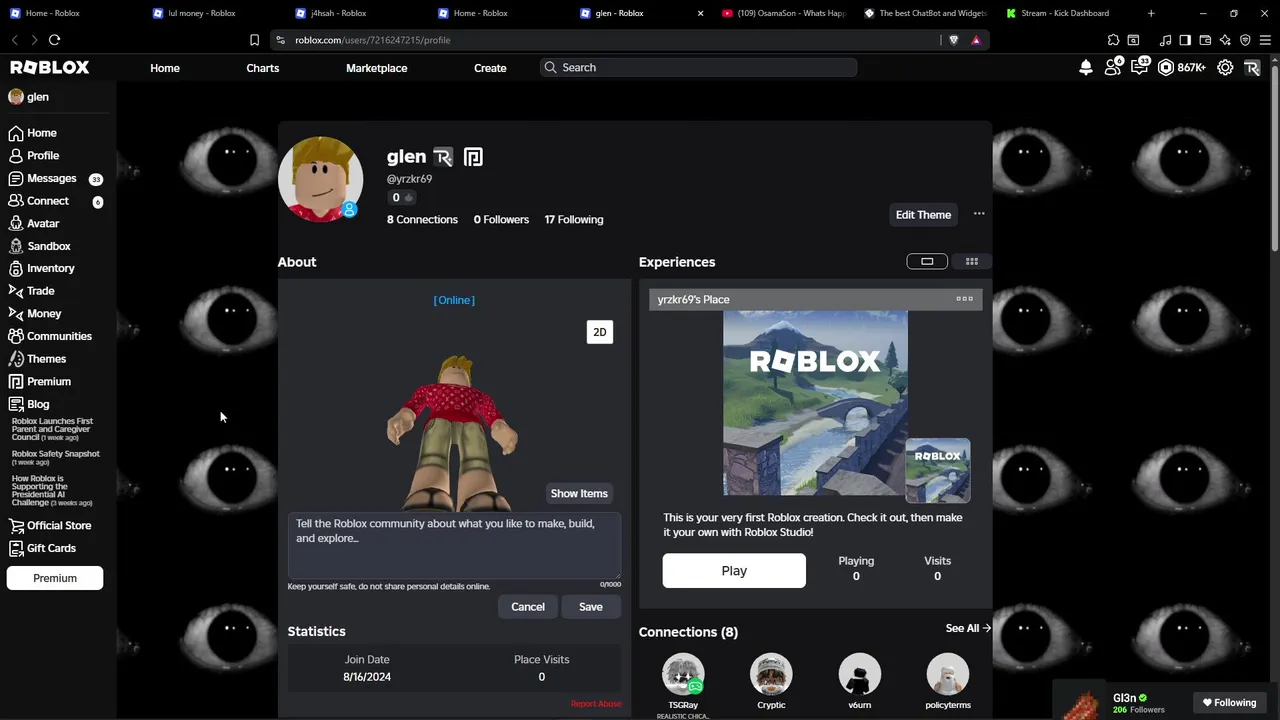Expand See All connections
Viewport: 1280px width, 720px height.
(x=968, y=628)
